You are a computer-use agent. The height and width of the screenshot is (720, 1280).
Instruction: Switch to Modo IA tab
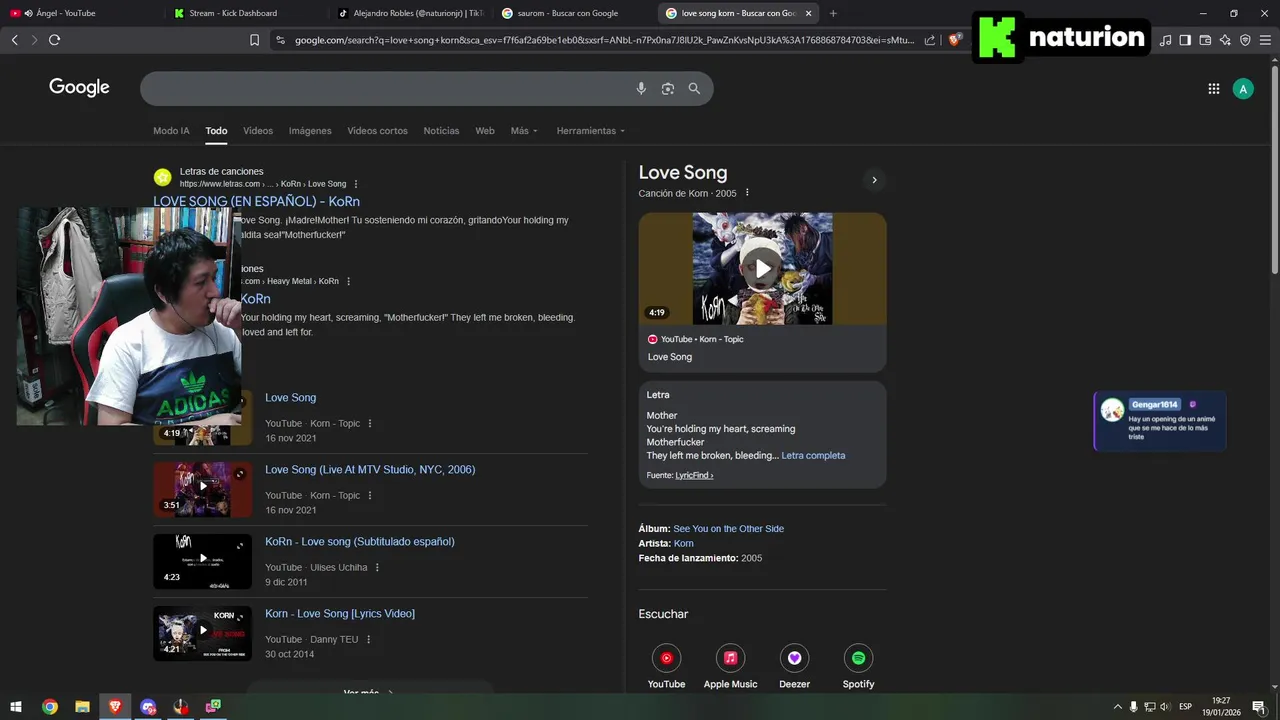coord(171,131)
